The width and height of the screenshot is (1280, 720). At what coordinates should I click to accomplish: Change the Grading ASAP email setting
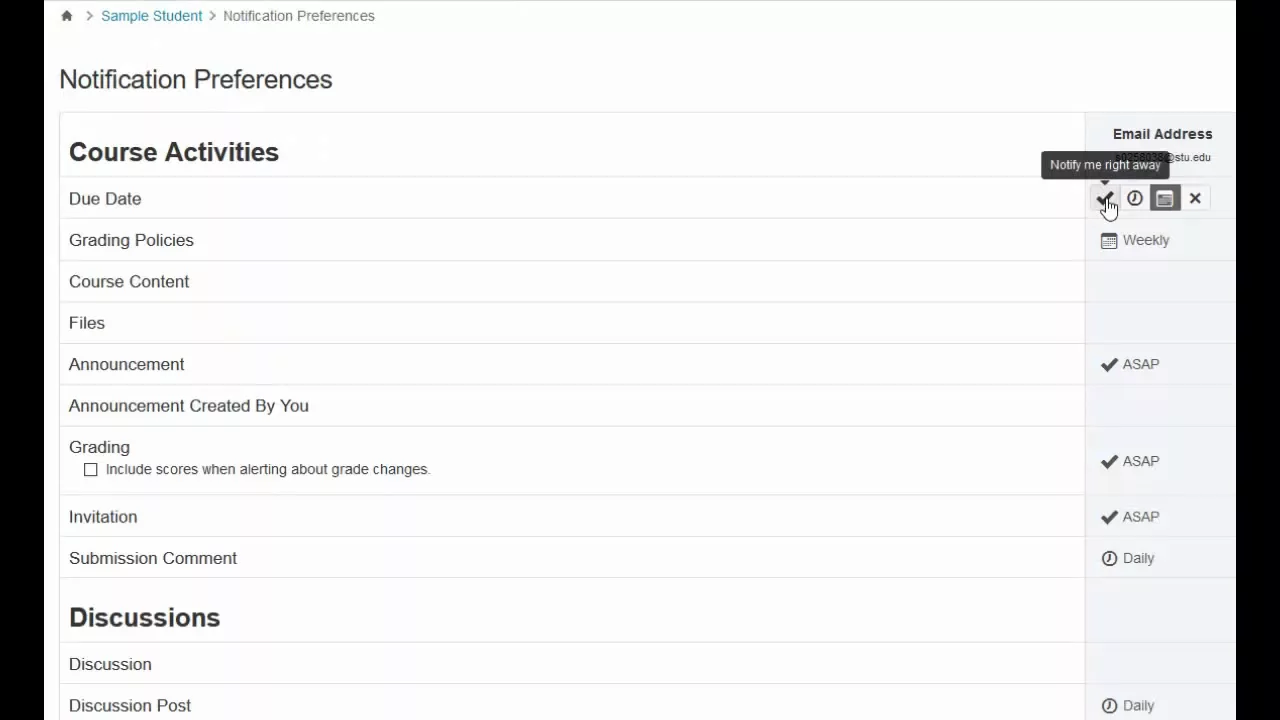[x=1130, y=461]
